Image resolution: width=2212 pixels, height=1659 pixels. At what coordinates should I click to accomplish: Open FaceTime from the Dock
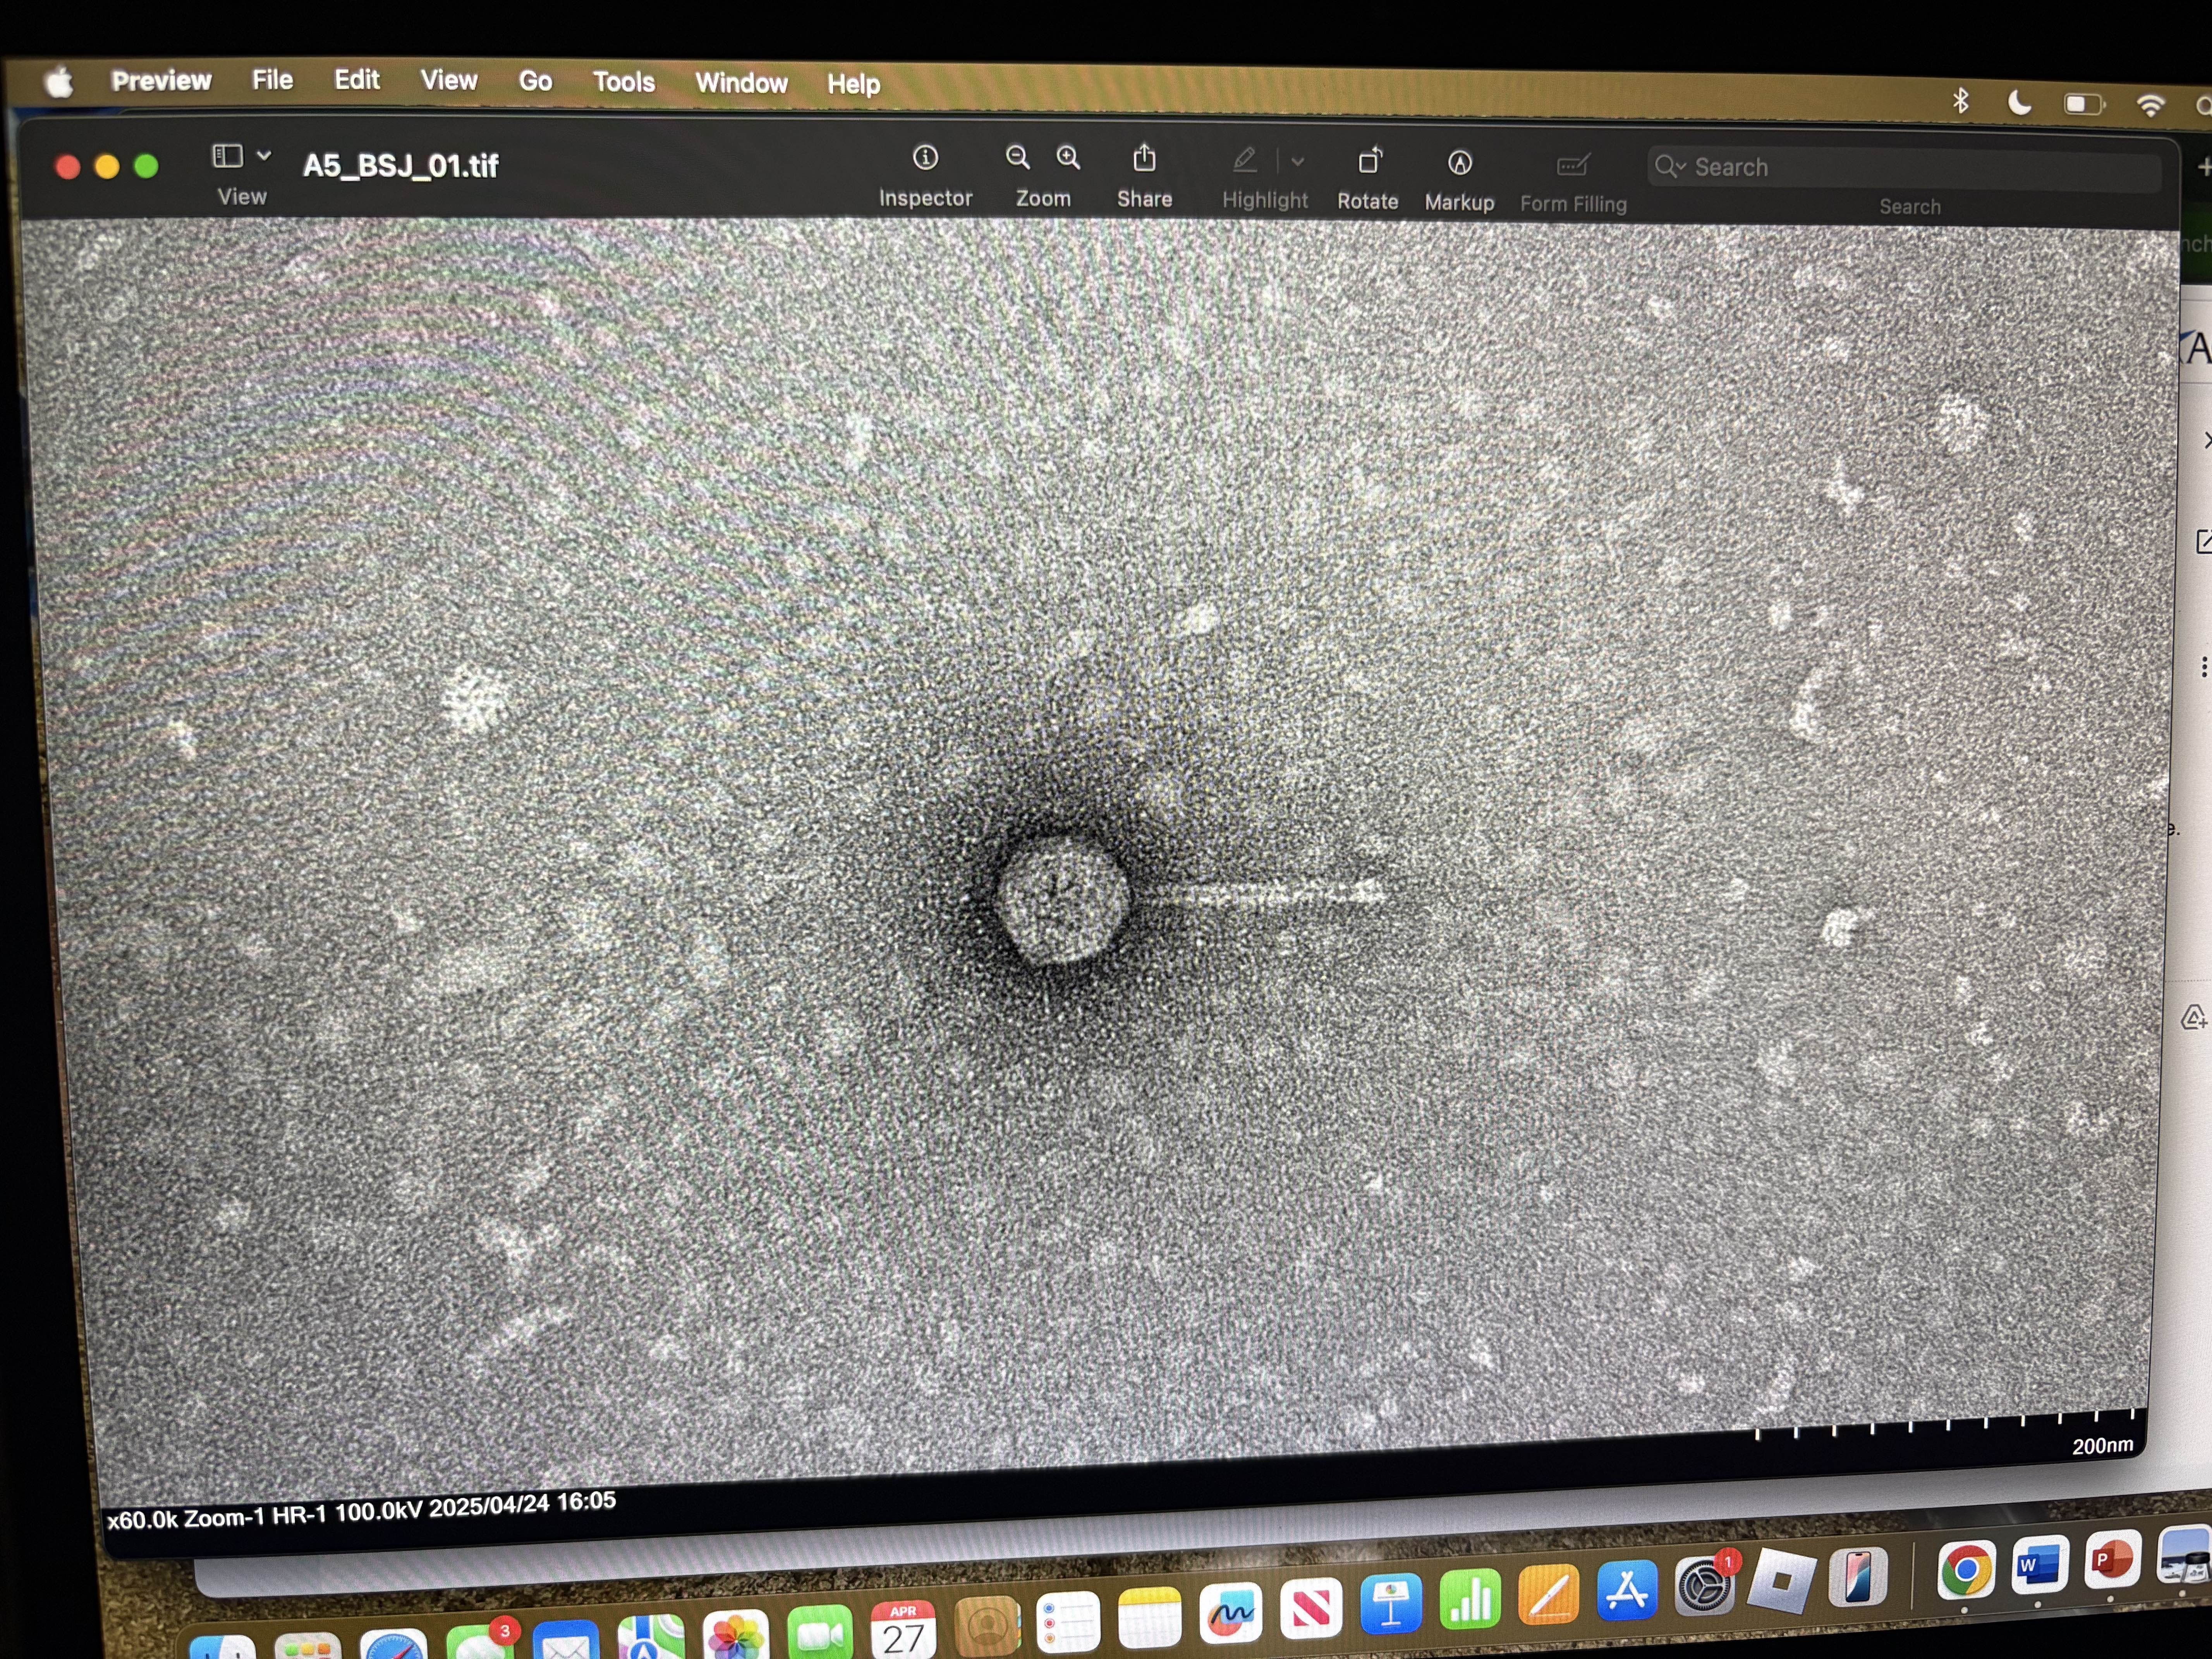(819, 1633)
